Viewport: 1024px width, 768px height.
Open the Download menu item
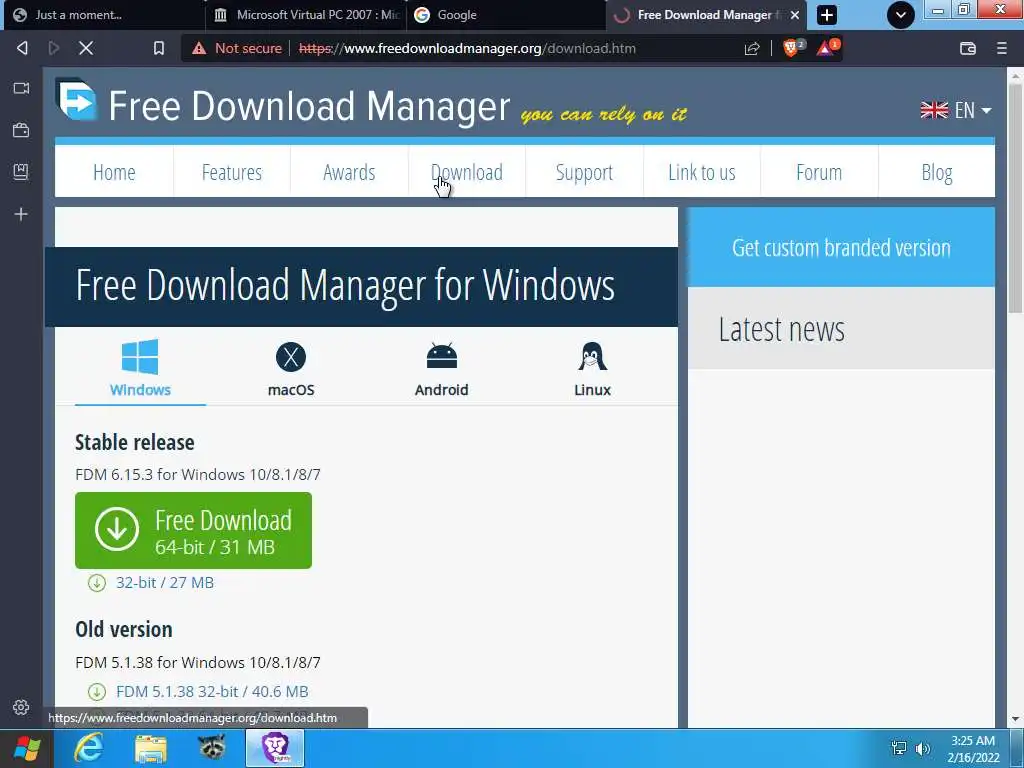(x=467, y=172)
